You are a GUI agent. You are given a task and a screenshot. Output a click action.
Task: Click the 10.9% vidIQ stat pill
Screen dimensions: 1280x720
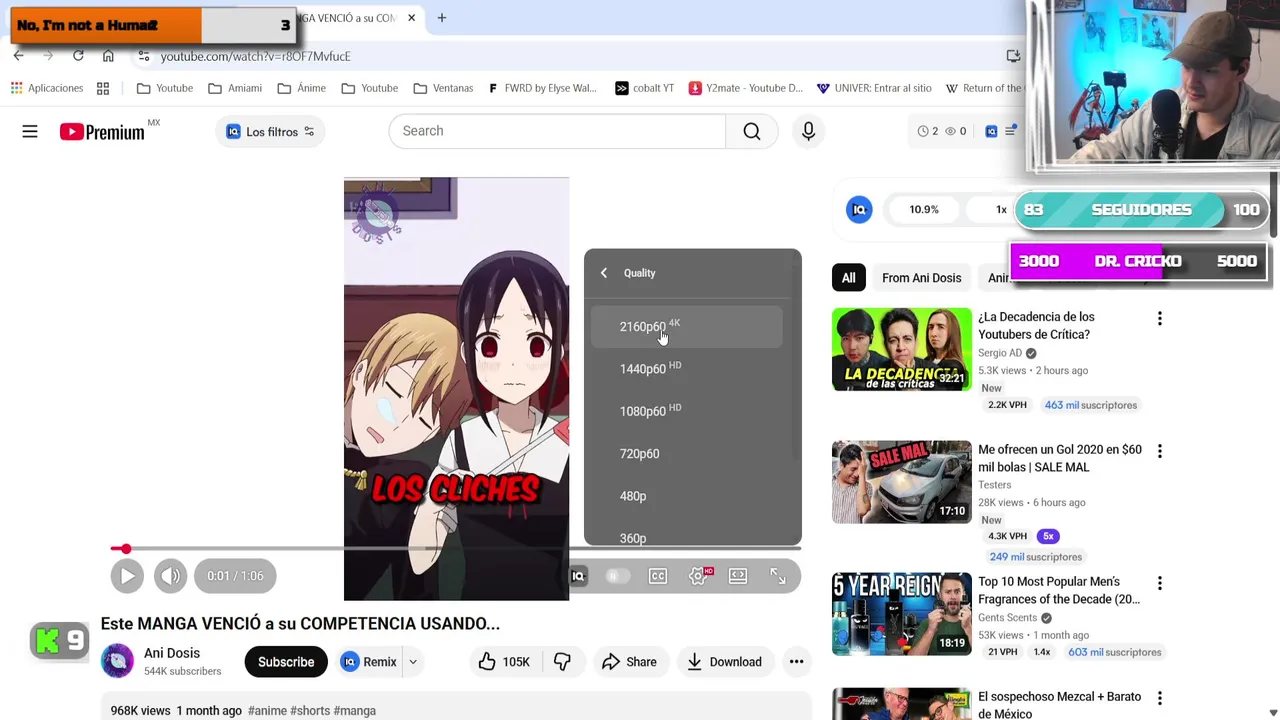924,210
